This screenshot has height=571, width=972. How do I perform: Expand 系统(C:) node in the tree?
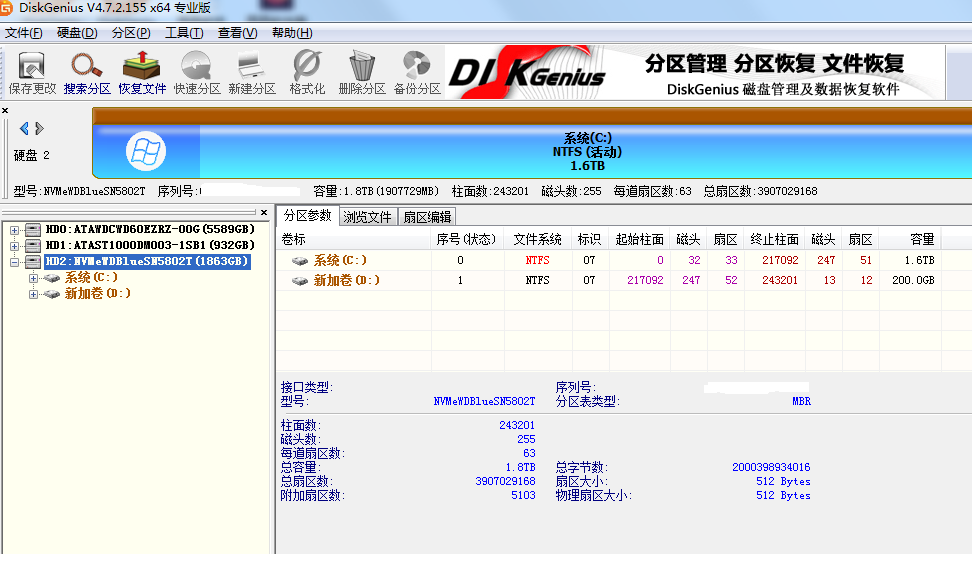pos(33,278)
